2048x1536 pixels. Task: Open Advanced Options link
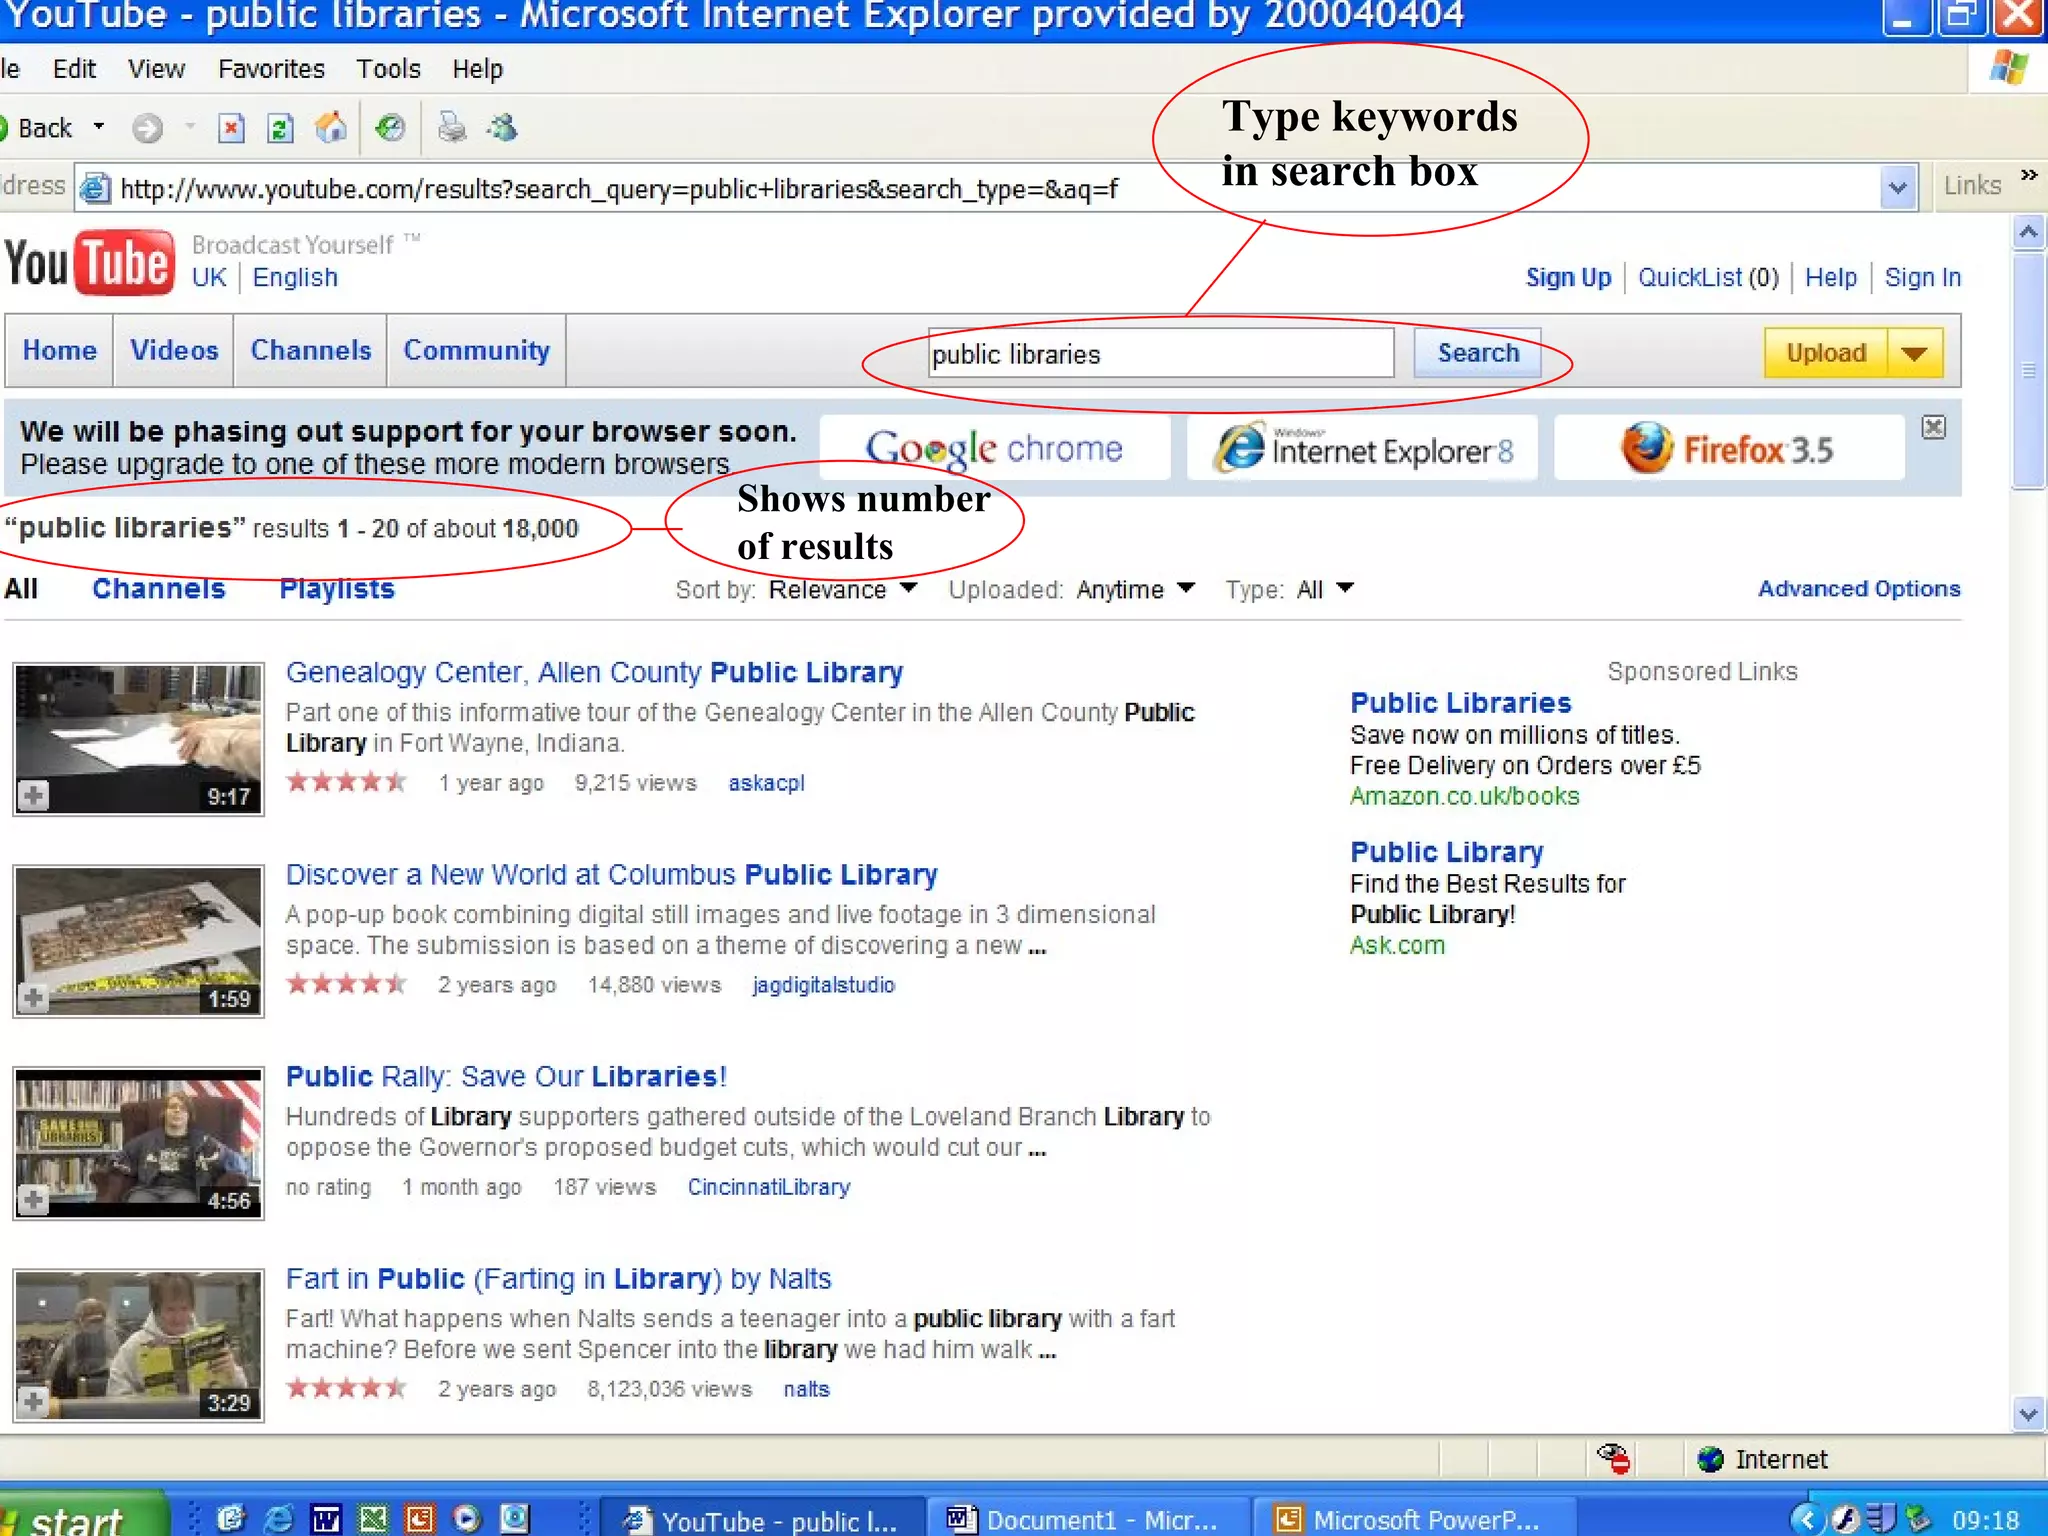(x=1859, y=589)
